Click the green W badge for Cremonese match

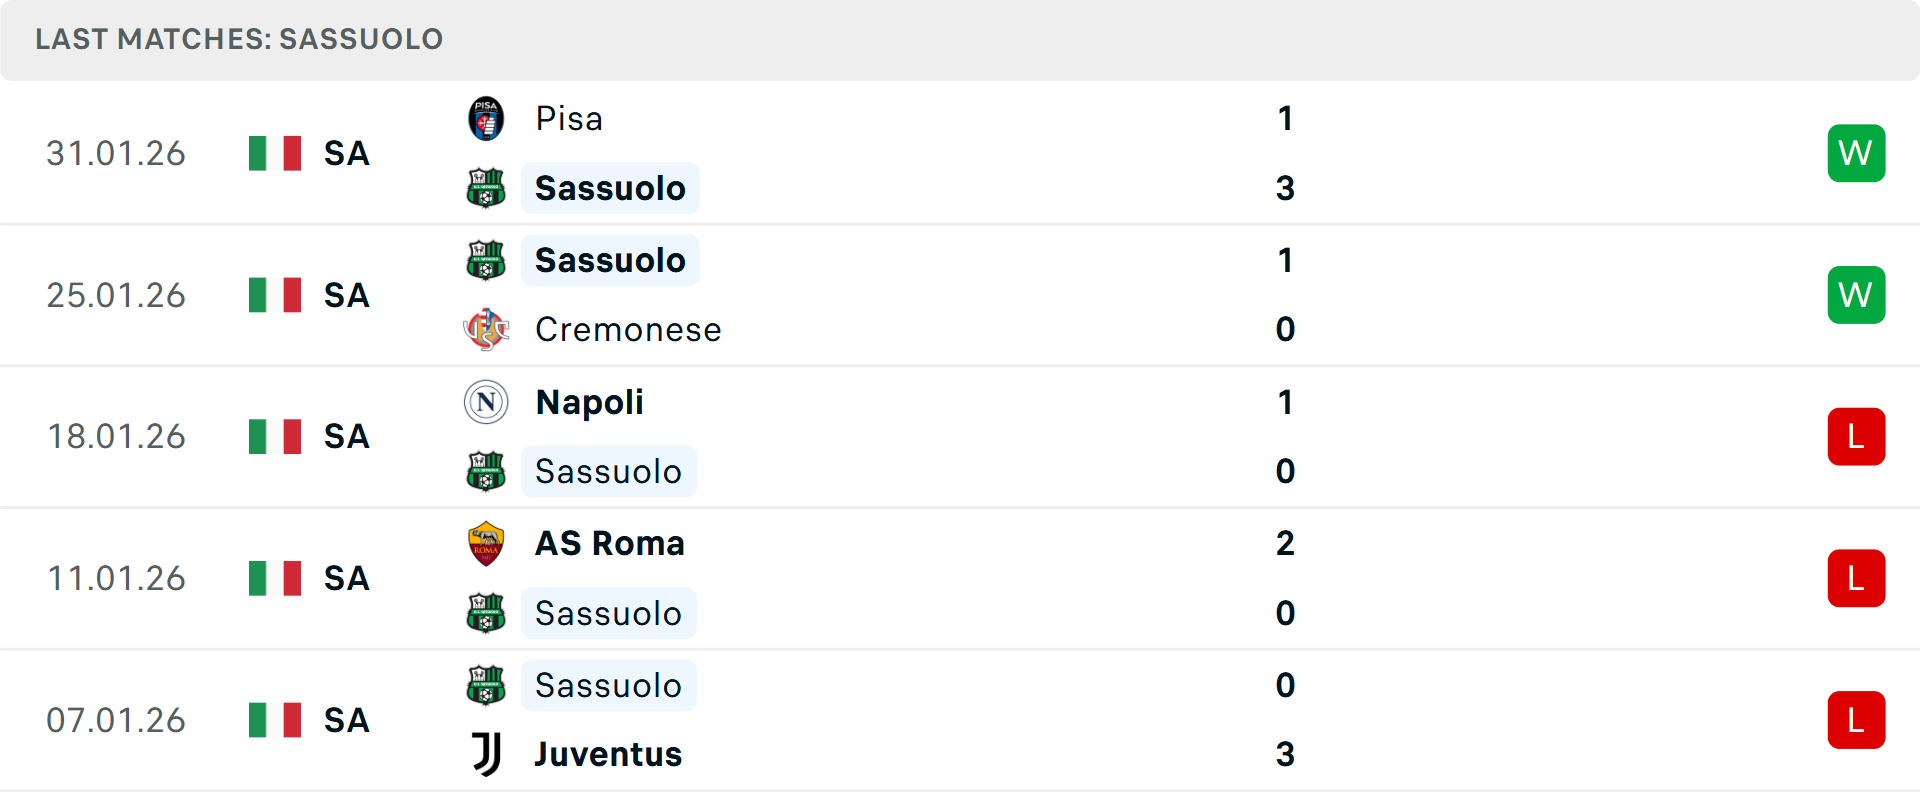[1856, 295]
